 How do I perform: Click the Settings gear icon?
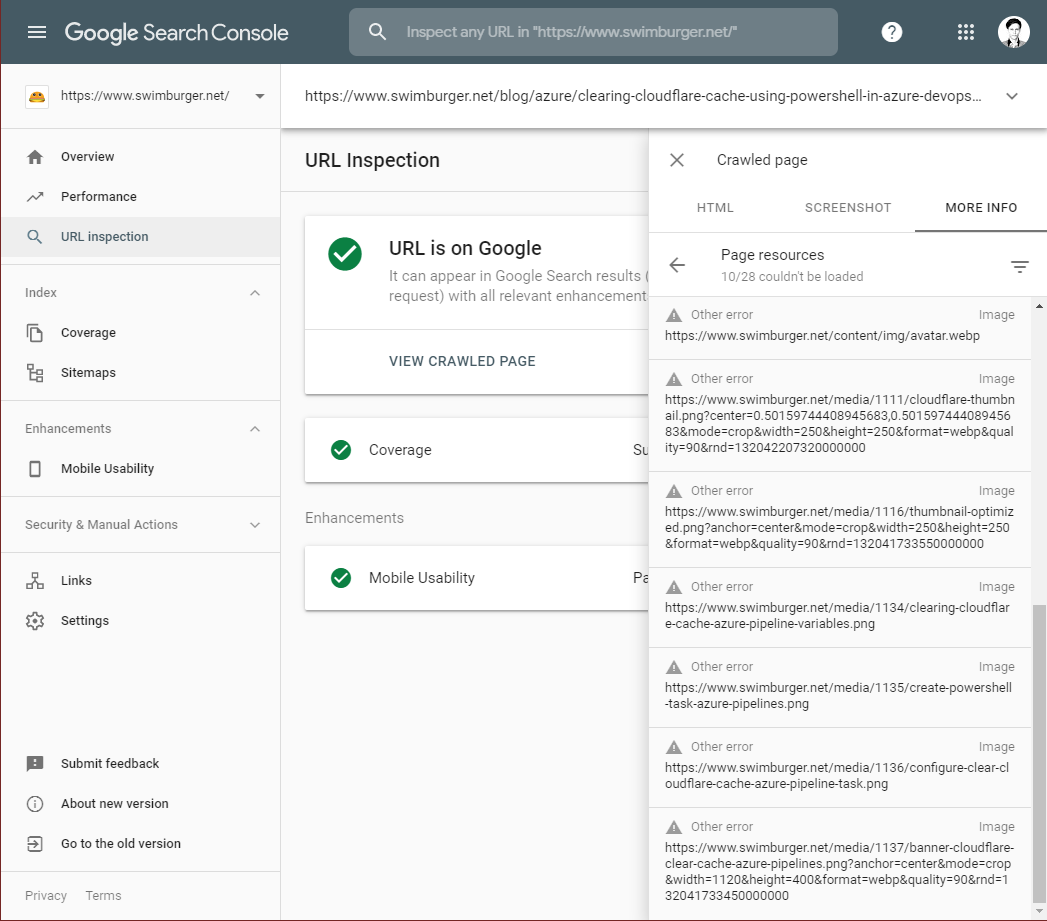(x=35, y=620)
